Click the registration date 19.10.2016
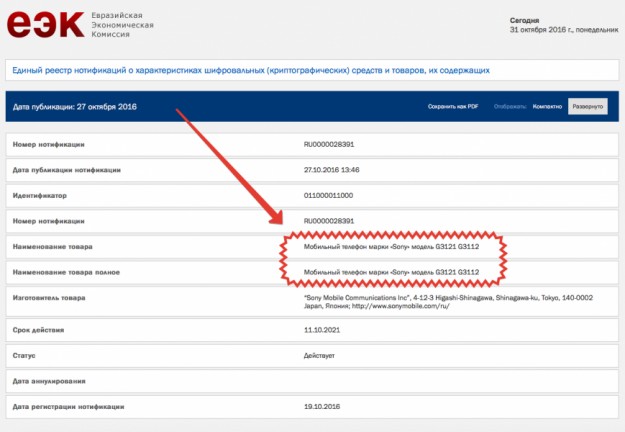625x432 pixels. [x=322, y=406]
